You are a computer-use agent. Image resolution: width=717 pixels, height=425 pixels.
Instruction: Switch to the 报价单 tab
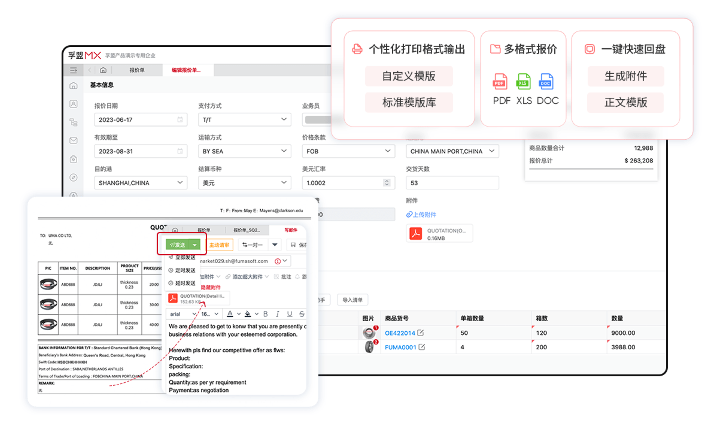tap(137, 70)
